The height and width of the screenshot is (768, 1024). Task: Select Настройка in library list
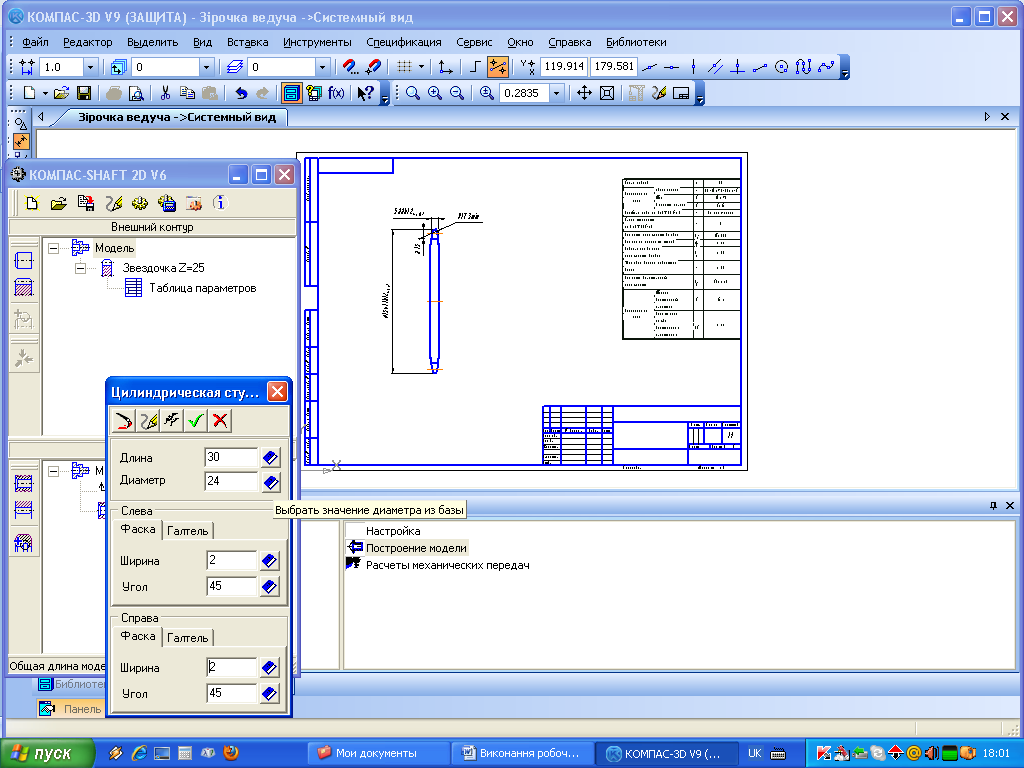coord(393,531)
